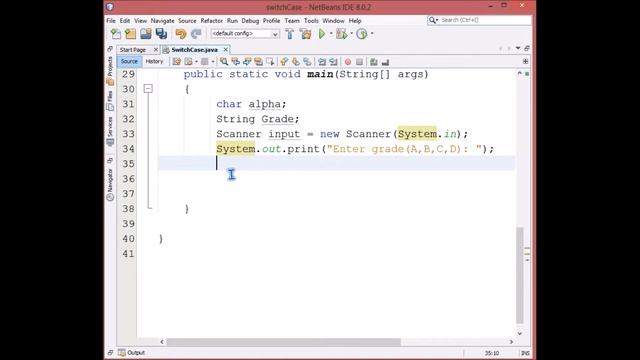Click the Last Edit icon in editor toolbar
Screen dimensions: 640x360
pos(176,62)
